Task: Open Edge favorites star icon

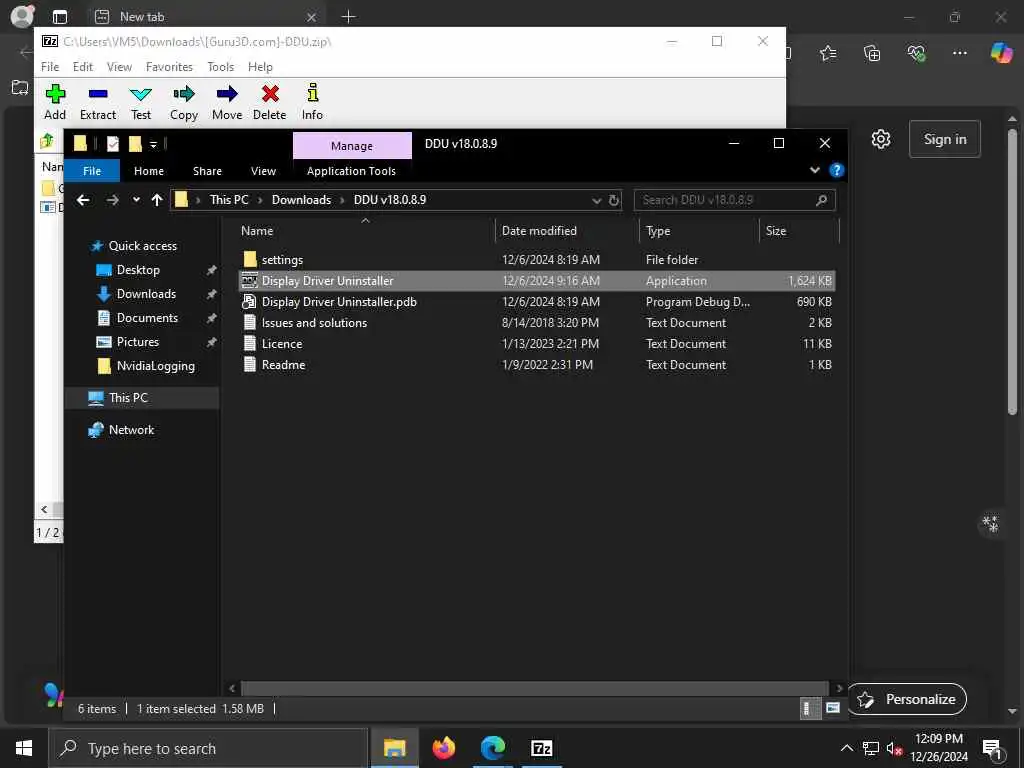Action: tap(828, 53)
